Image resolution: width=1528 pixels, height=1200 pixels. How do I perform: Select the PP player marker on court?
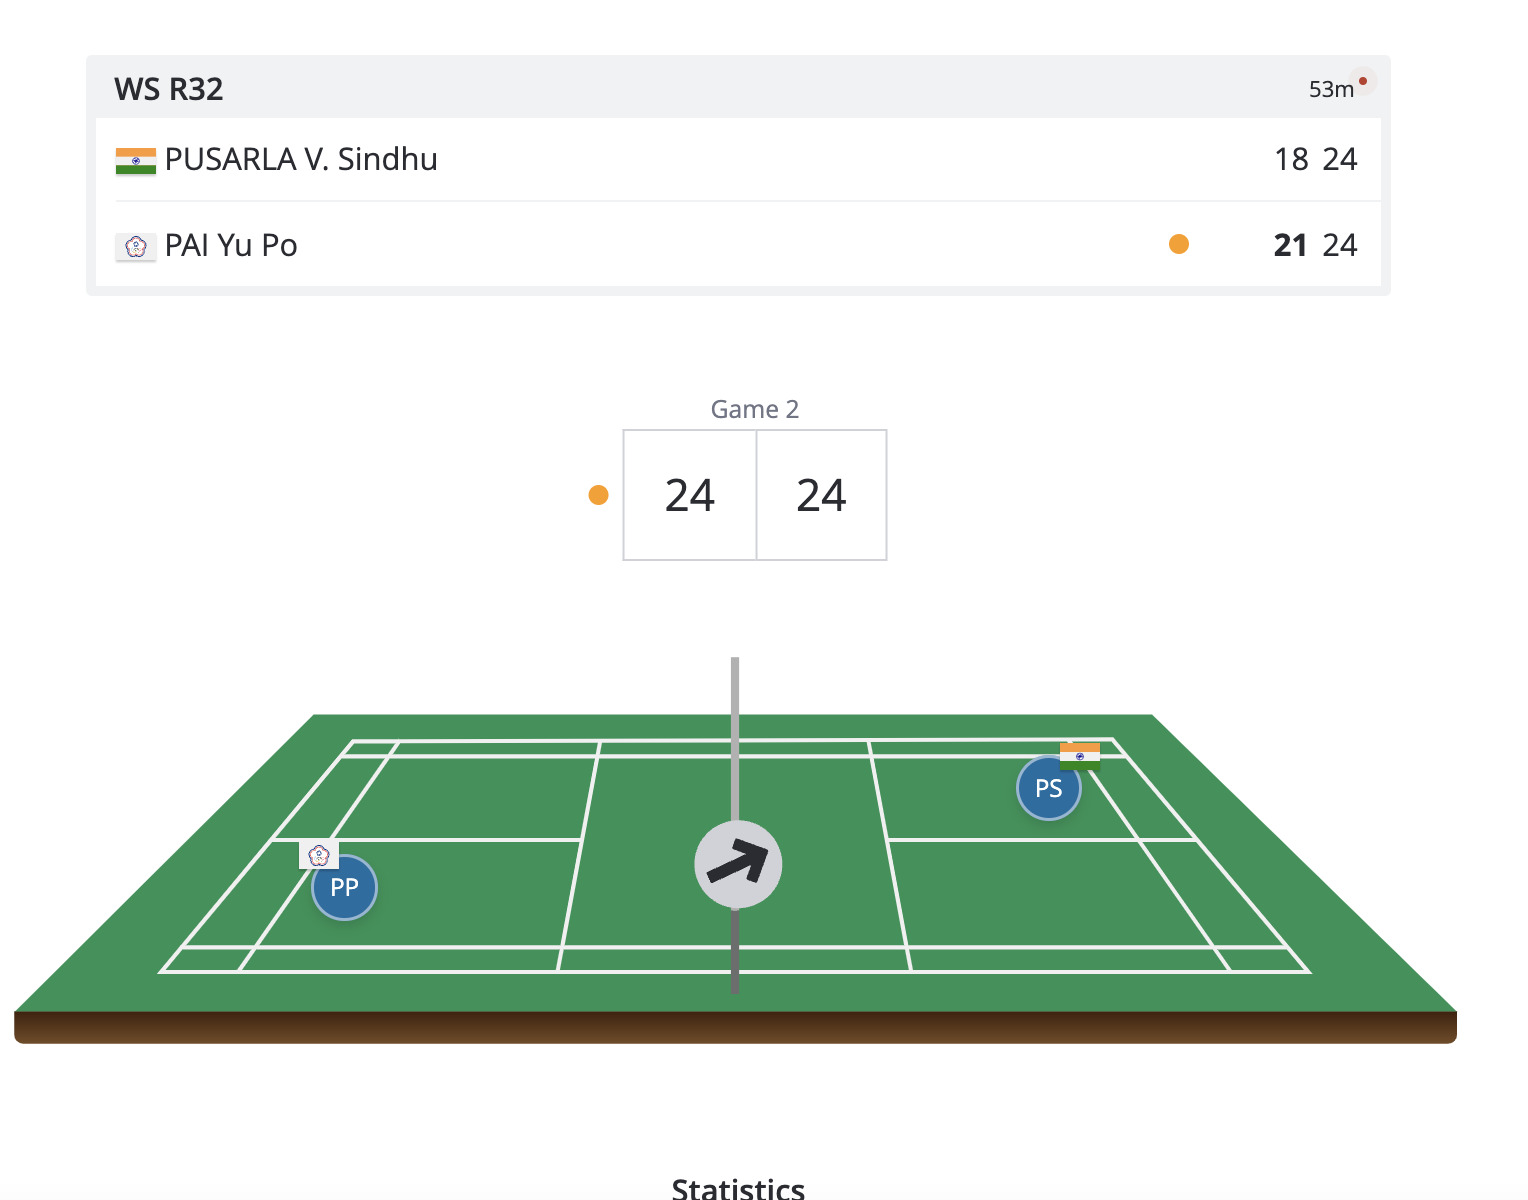[x=344, y=887]
